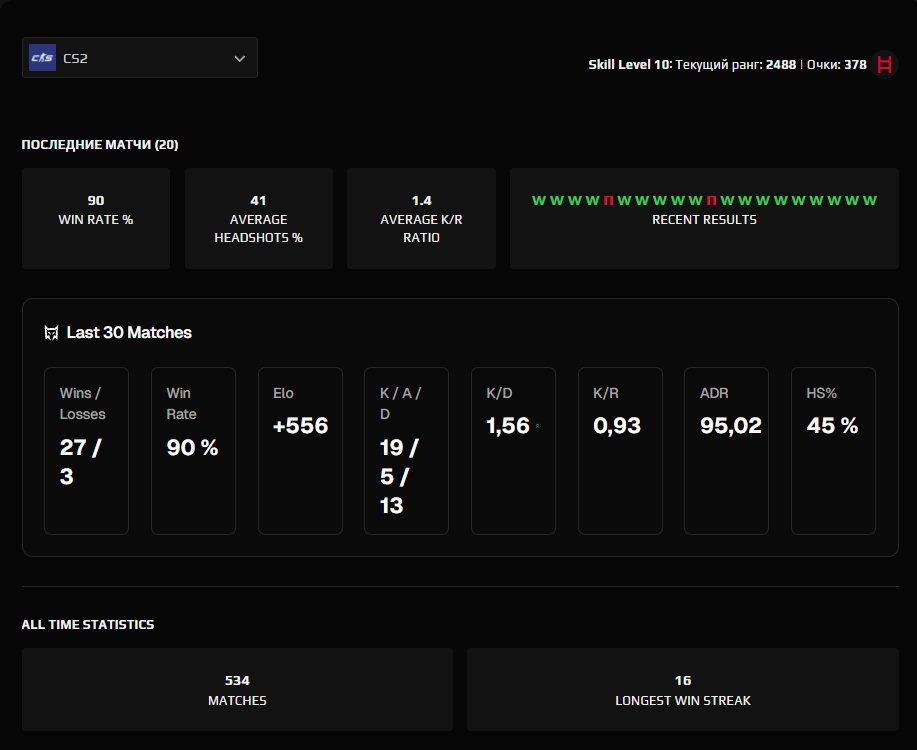Click the Longest Win Streak tile
The image size is (917, 750).
point(682,689)
